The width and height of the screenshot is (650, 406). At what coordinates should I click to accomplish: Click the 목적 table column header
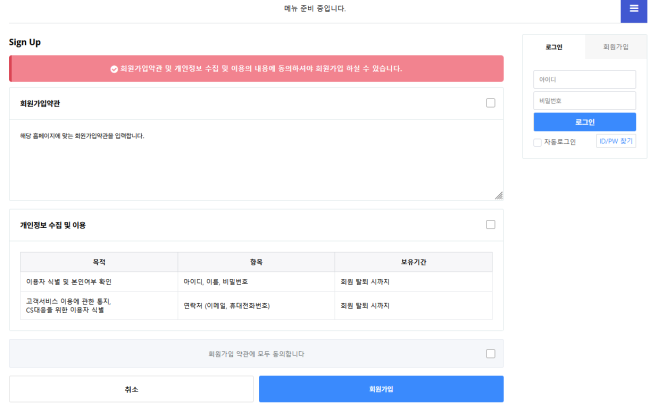pyautogui.click(x=99, y=262)
